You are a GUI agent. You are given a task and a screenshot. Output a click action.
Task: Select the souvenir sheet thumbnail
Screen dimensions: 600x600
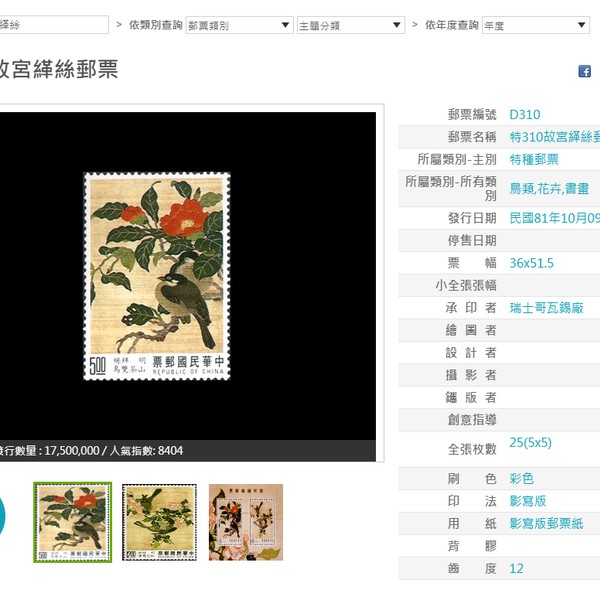point(246,522)
